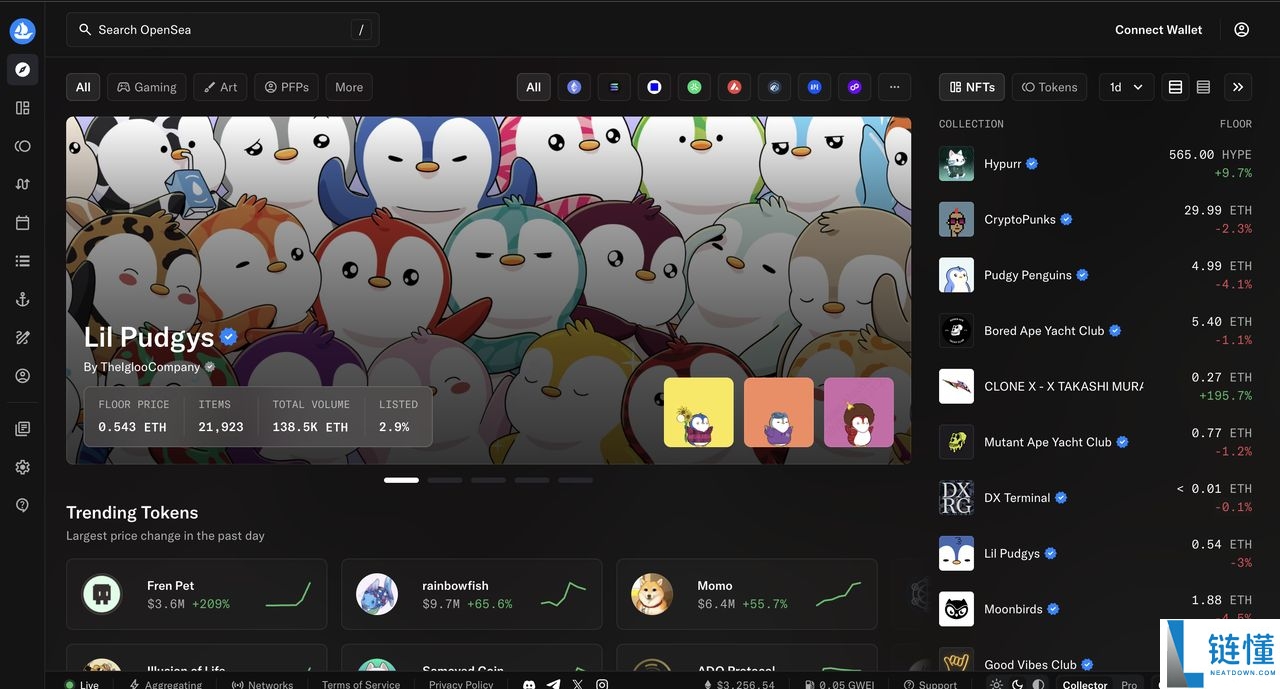The width and height of the screenshot is (1280, 689).
Task: Open the CryptoPunks collection row
Action: 1095,220
